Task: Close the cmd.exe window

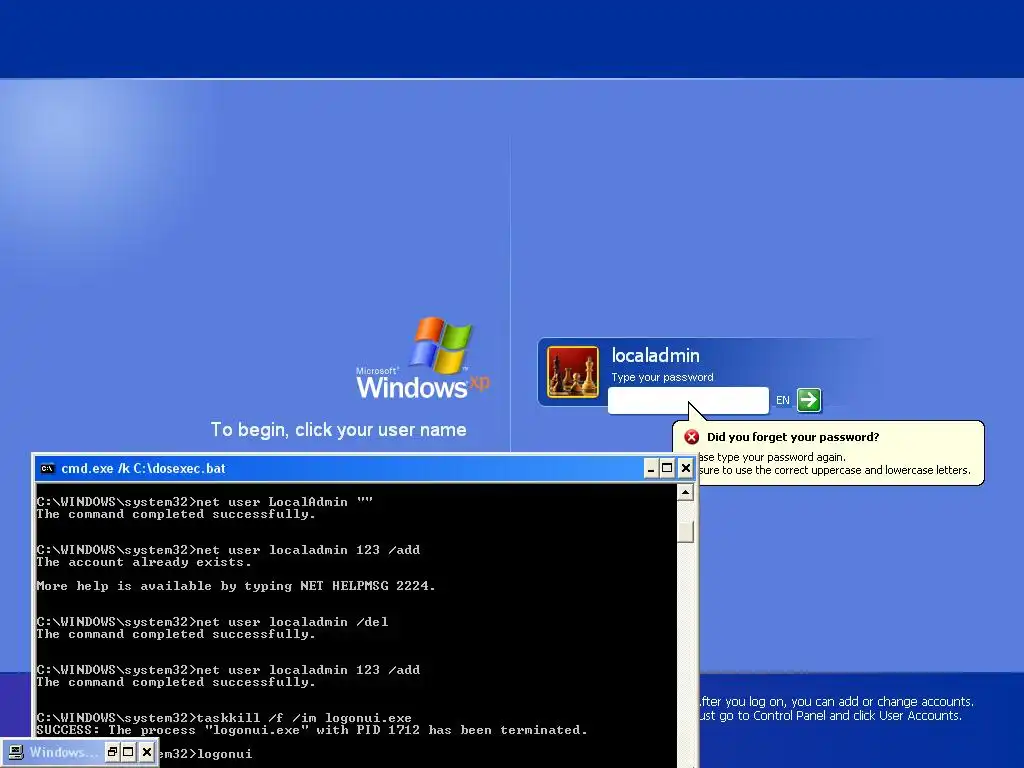Action: [x=685, y=468]
